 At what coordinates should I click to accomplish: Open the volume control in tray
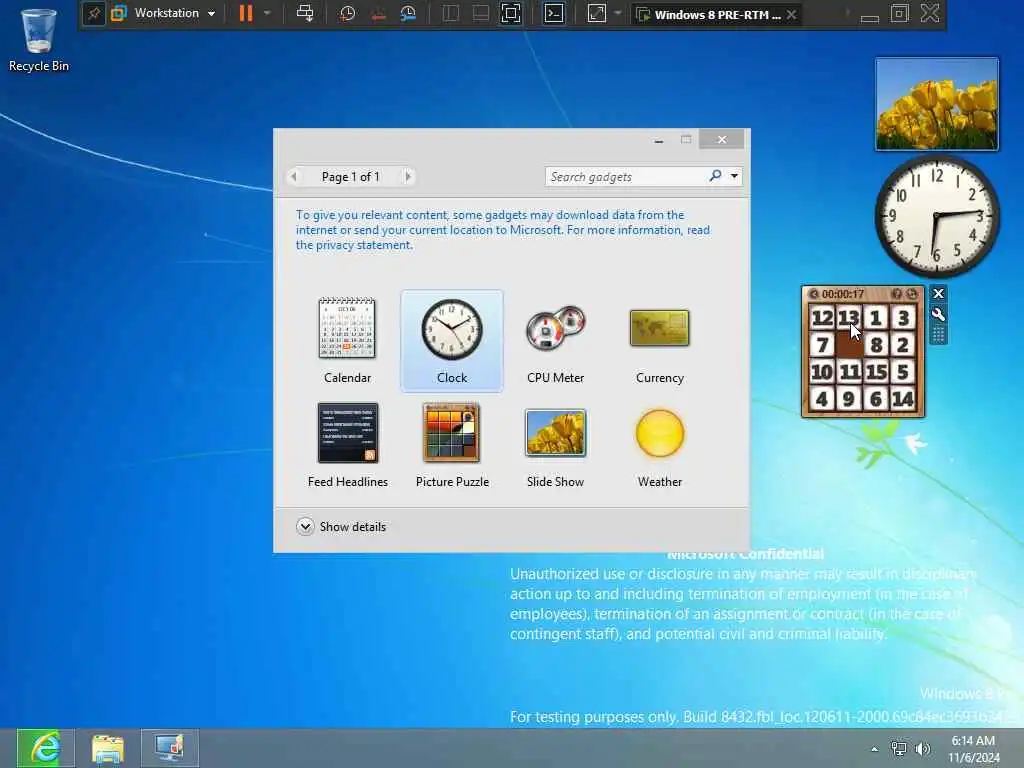point(923,749)
